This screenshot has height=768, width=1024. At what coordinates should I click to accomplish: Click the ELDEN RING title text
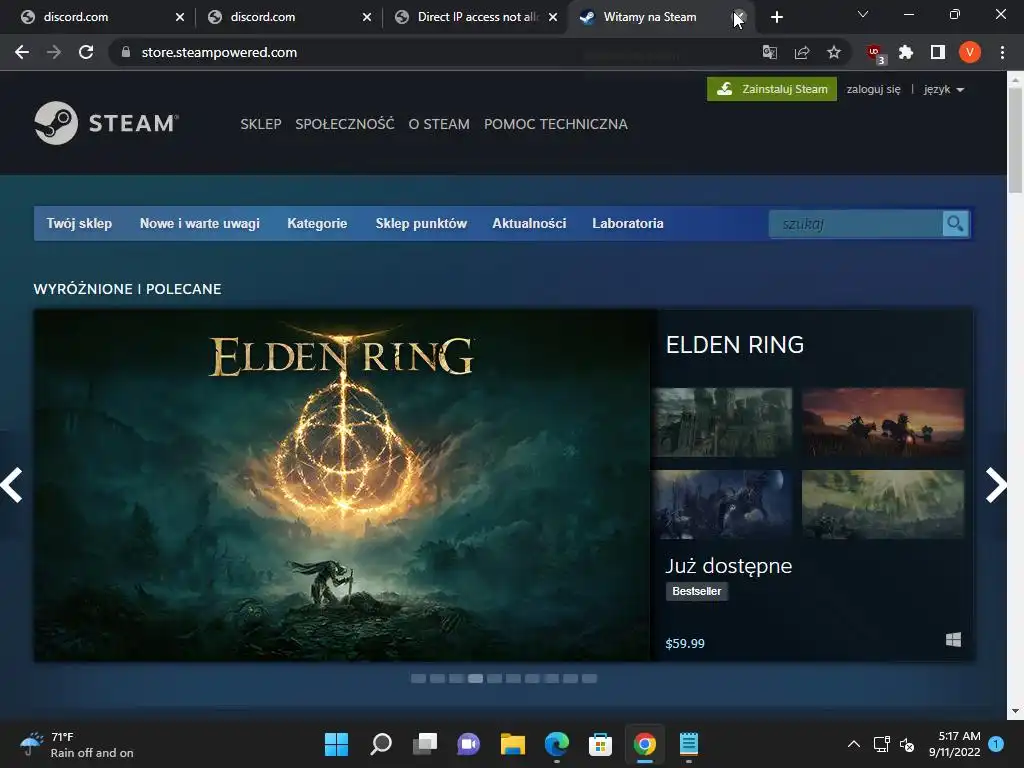[x=735, y=345]
